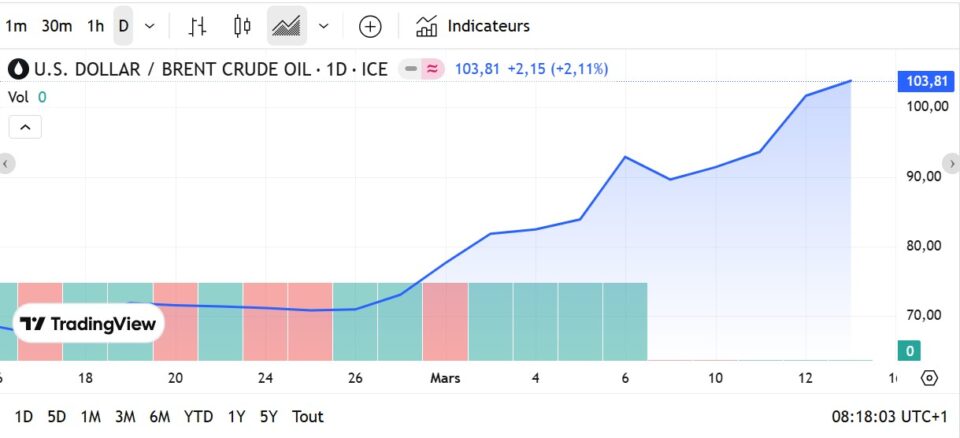Click the 103,81 current price label
Screen dimensions: 960x438
click(x=925, y=81)
